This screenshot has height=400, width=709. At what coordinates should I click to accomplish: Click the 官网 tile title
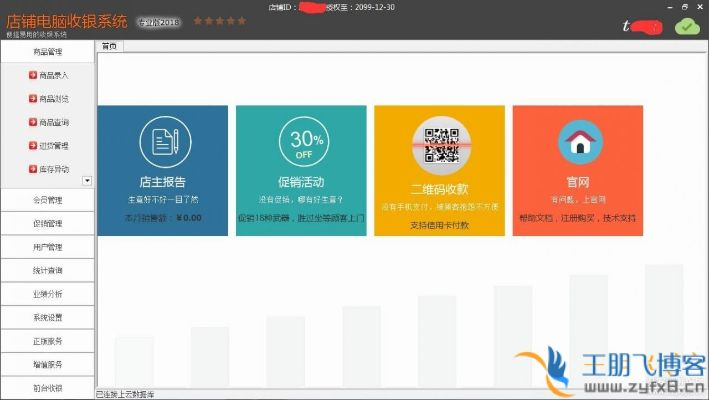click(578, 182)
